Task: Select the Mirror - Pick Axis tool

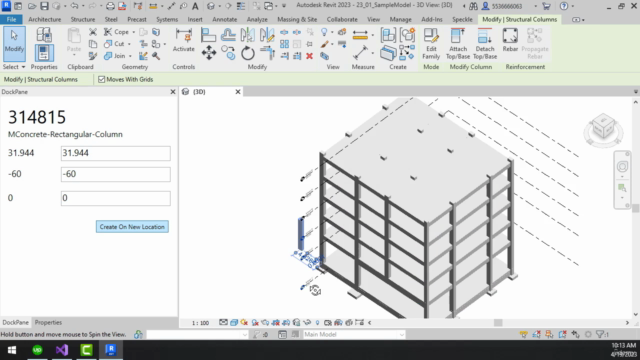Action: coord(247,35)
